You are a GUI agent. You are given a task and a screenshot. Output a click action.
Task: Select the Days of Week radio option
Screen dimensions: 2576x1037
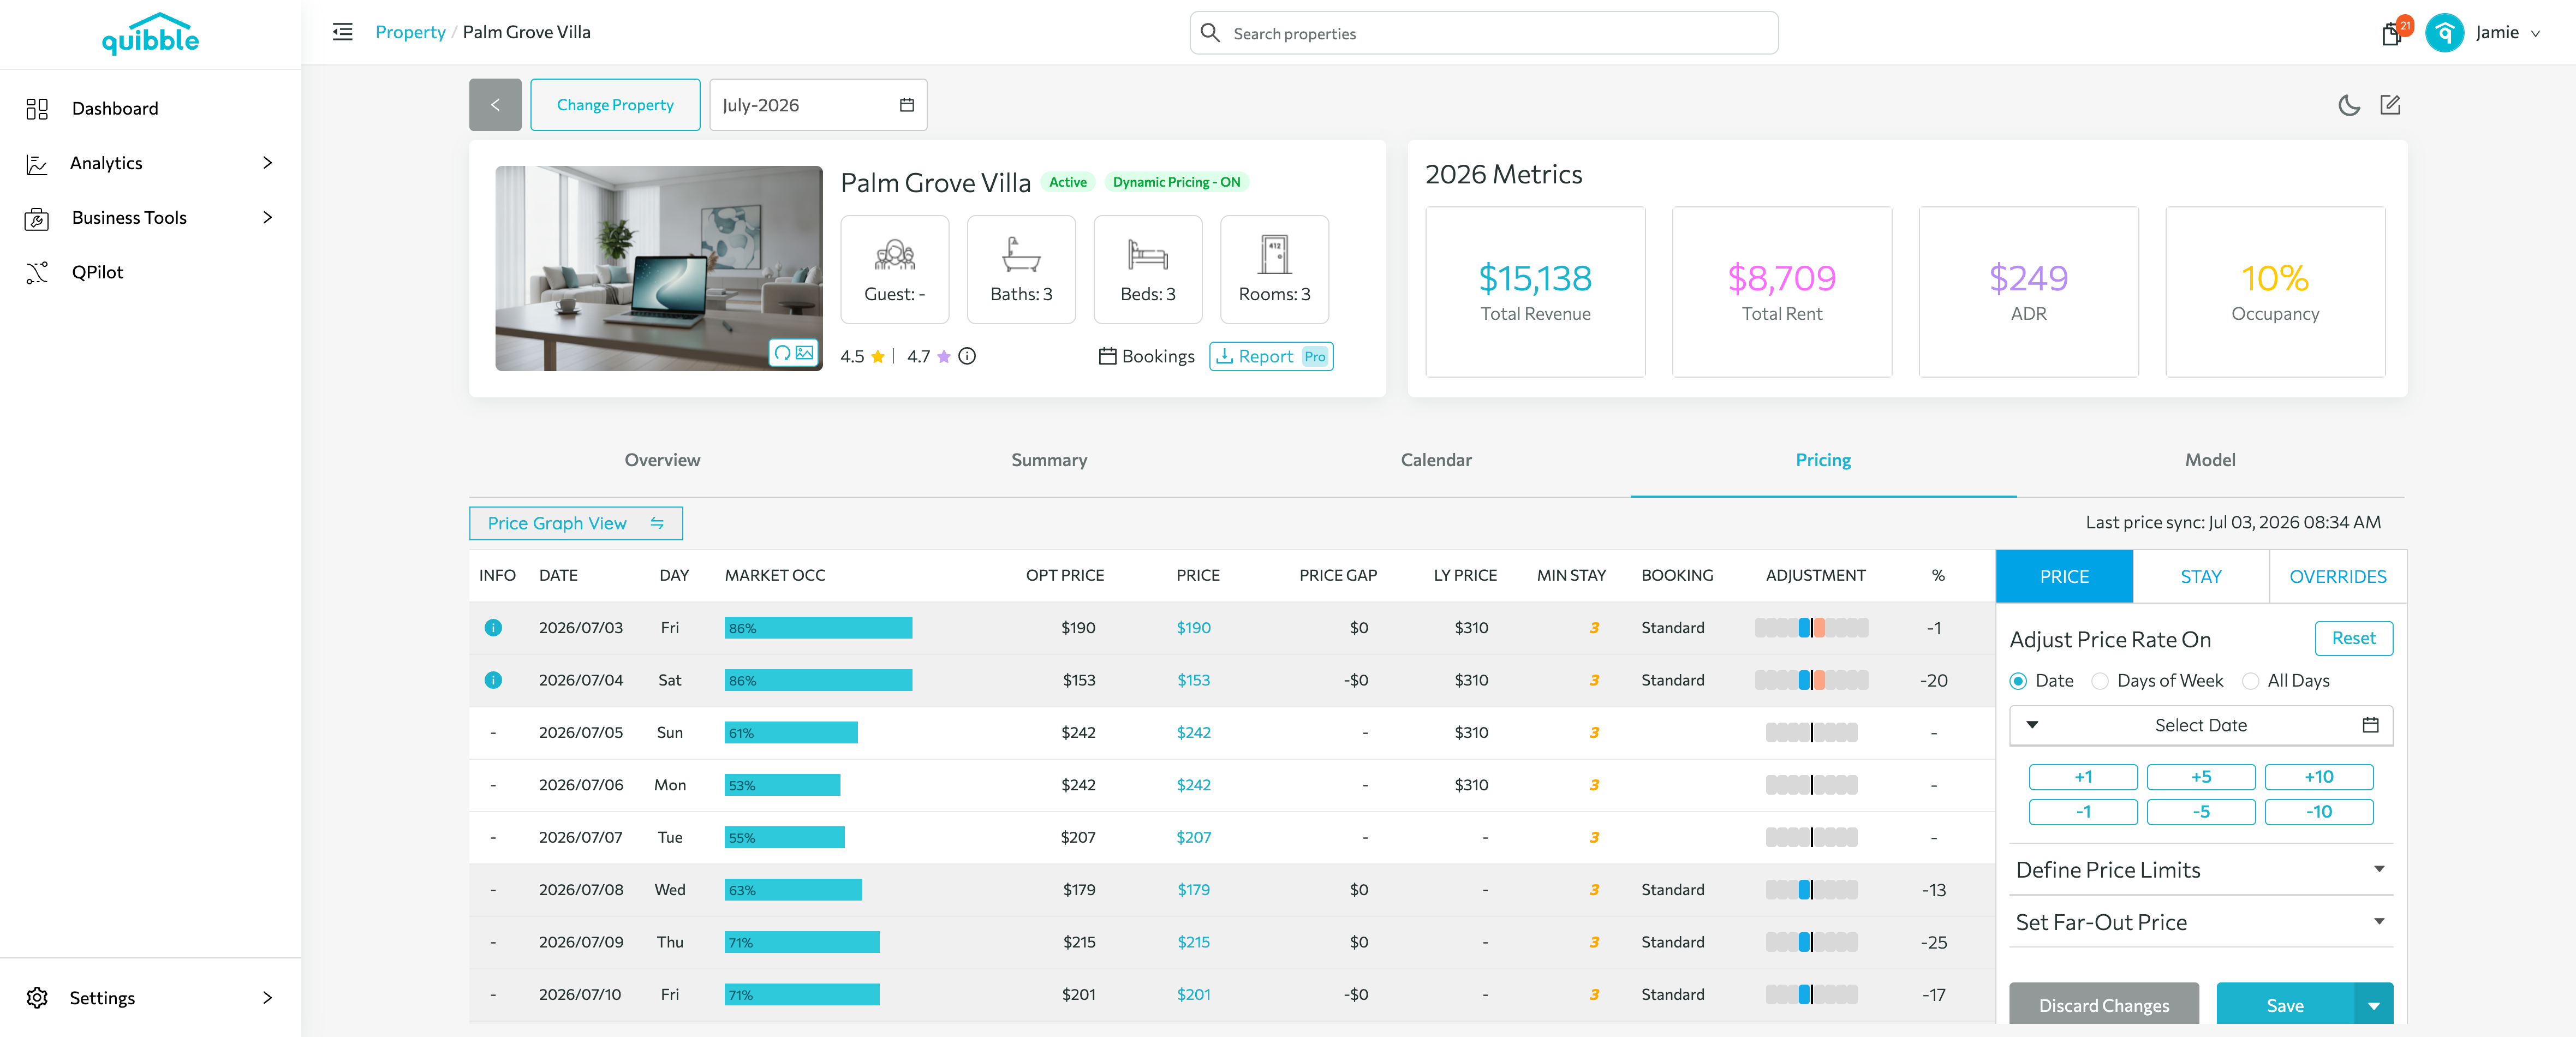(2100, 681)
